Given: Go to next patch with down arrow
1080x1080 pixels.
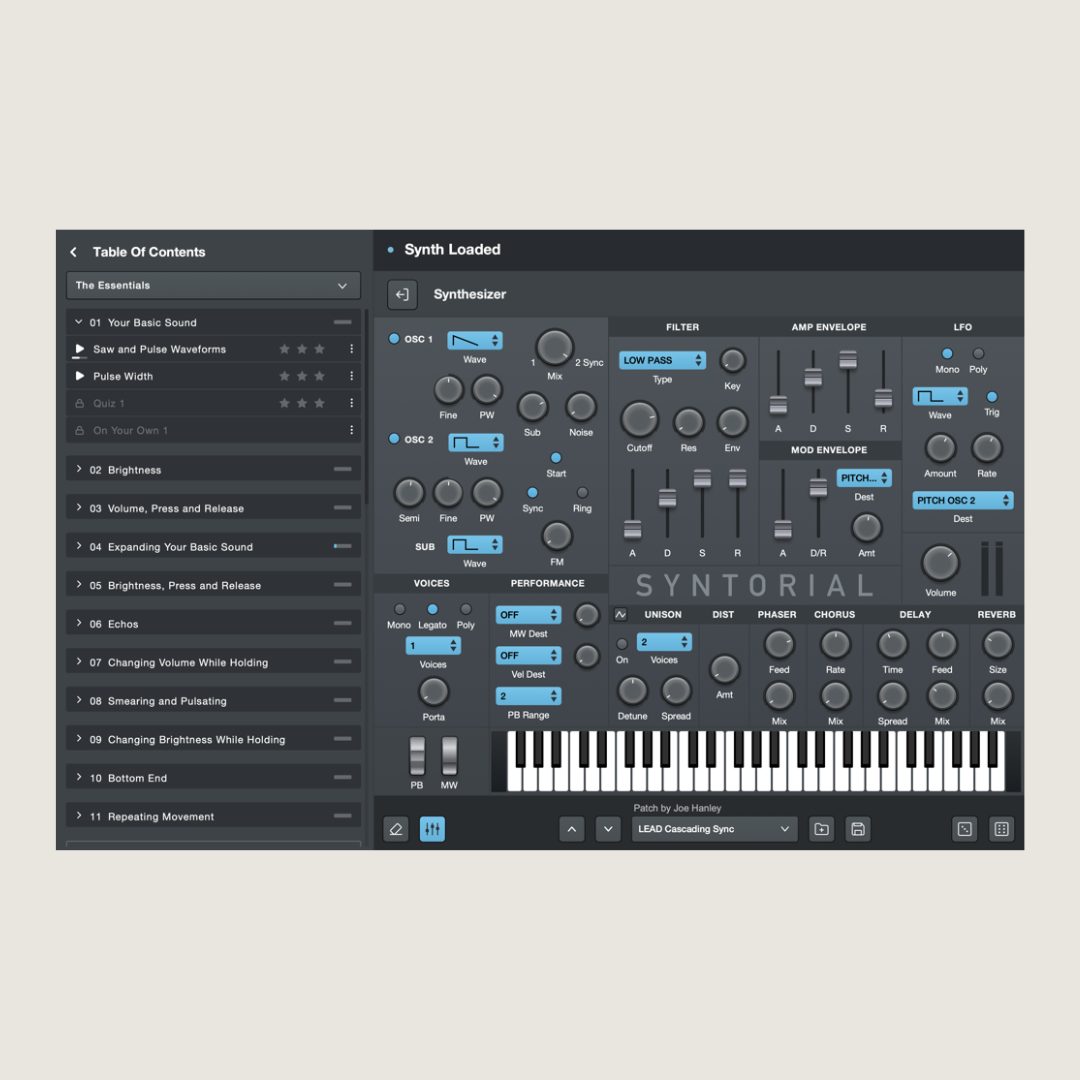Looking at the screenshot, I should click(608, 829).
